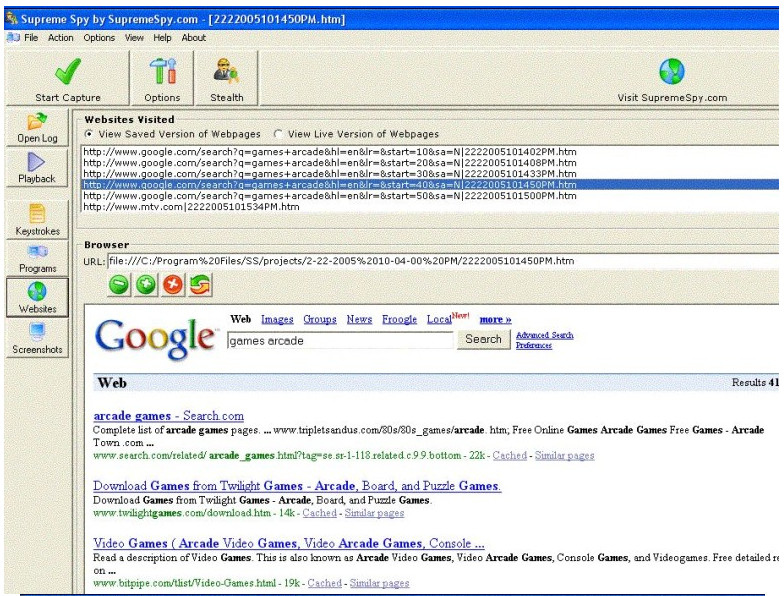Screen dimensions: 784x596
Task: Click Similar pages for the search.com result
Action: 564,456
